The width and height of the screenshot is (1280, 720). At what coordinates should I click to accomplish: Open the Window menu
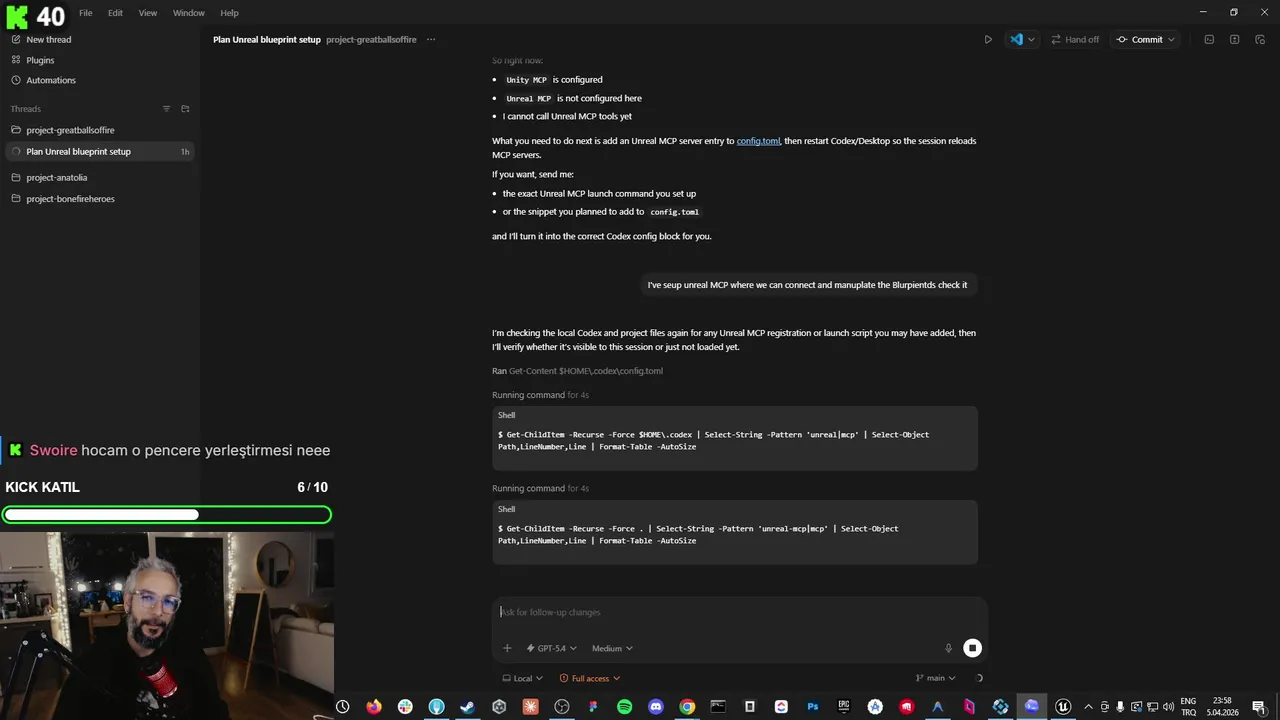pos(189,13)
